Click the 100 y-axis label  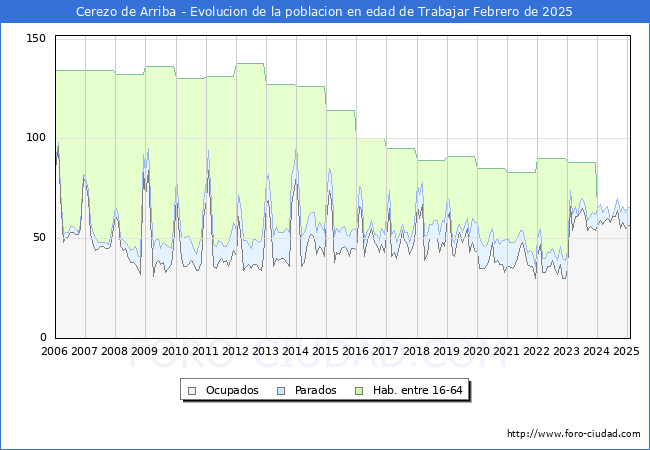(36, 138)
